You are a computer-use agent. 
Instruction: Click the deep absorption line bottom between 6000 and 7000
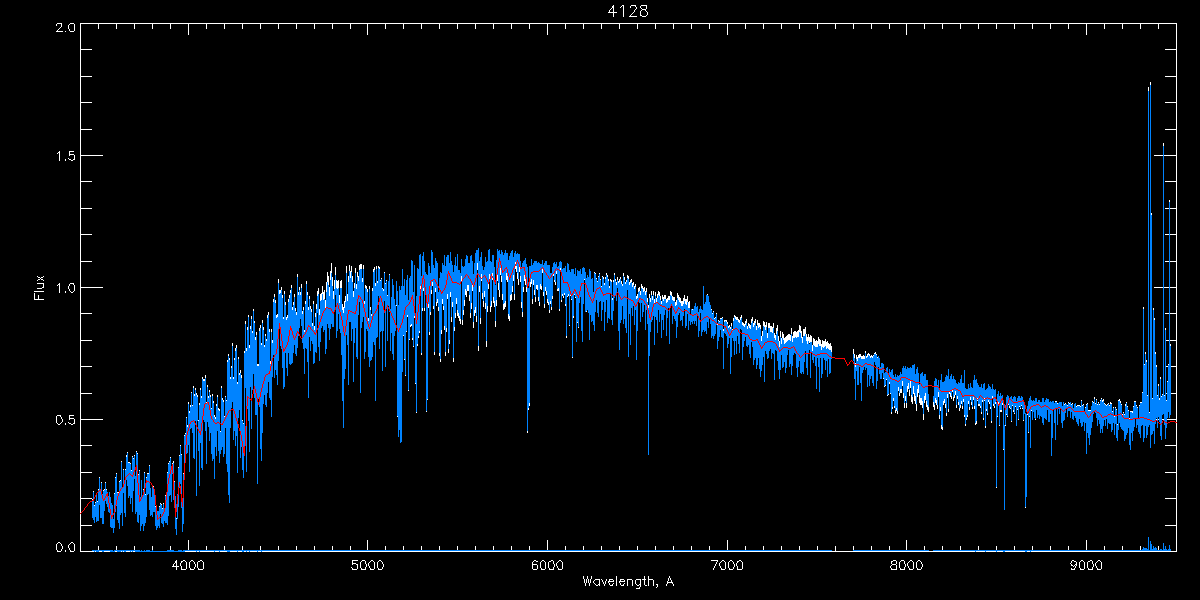pyautogui.click(x=648, y=453)
